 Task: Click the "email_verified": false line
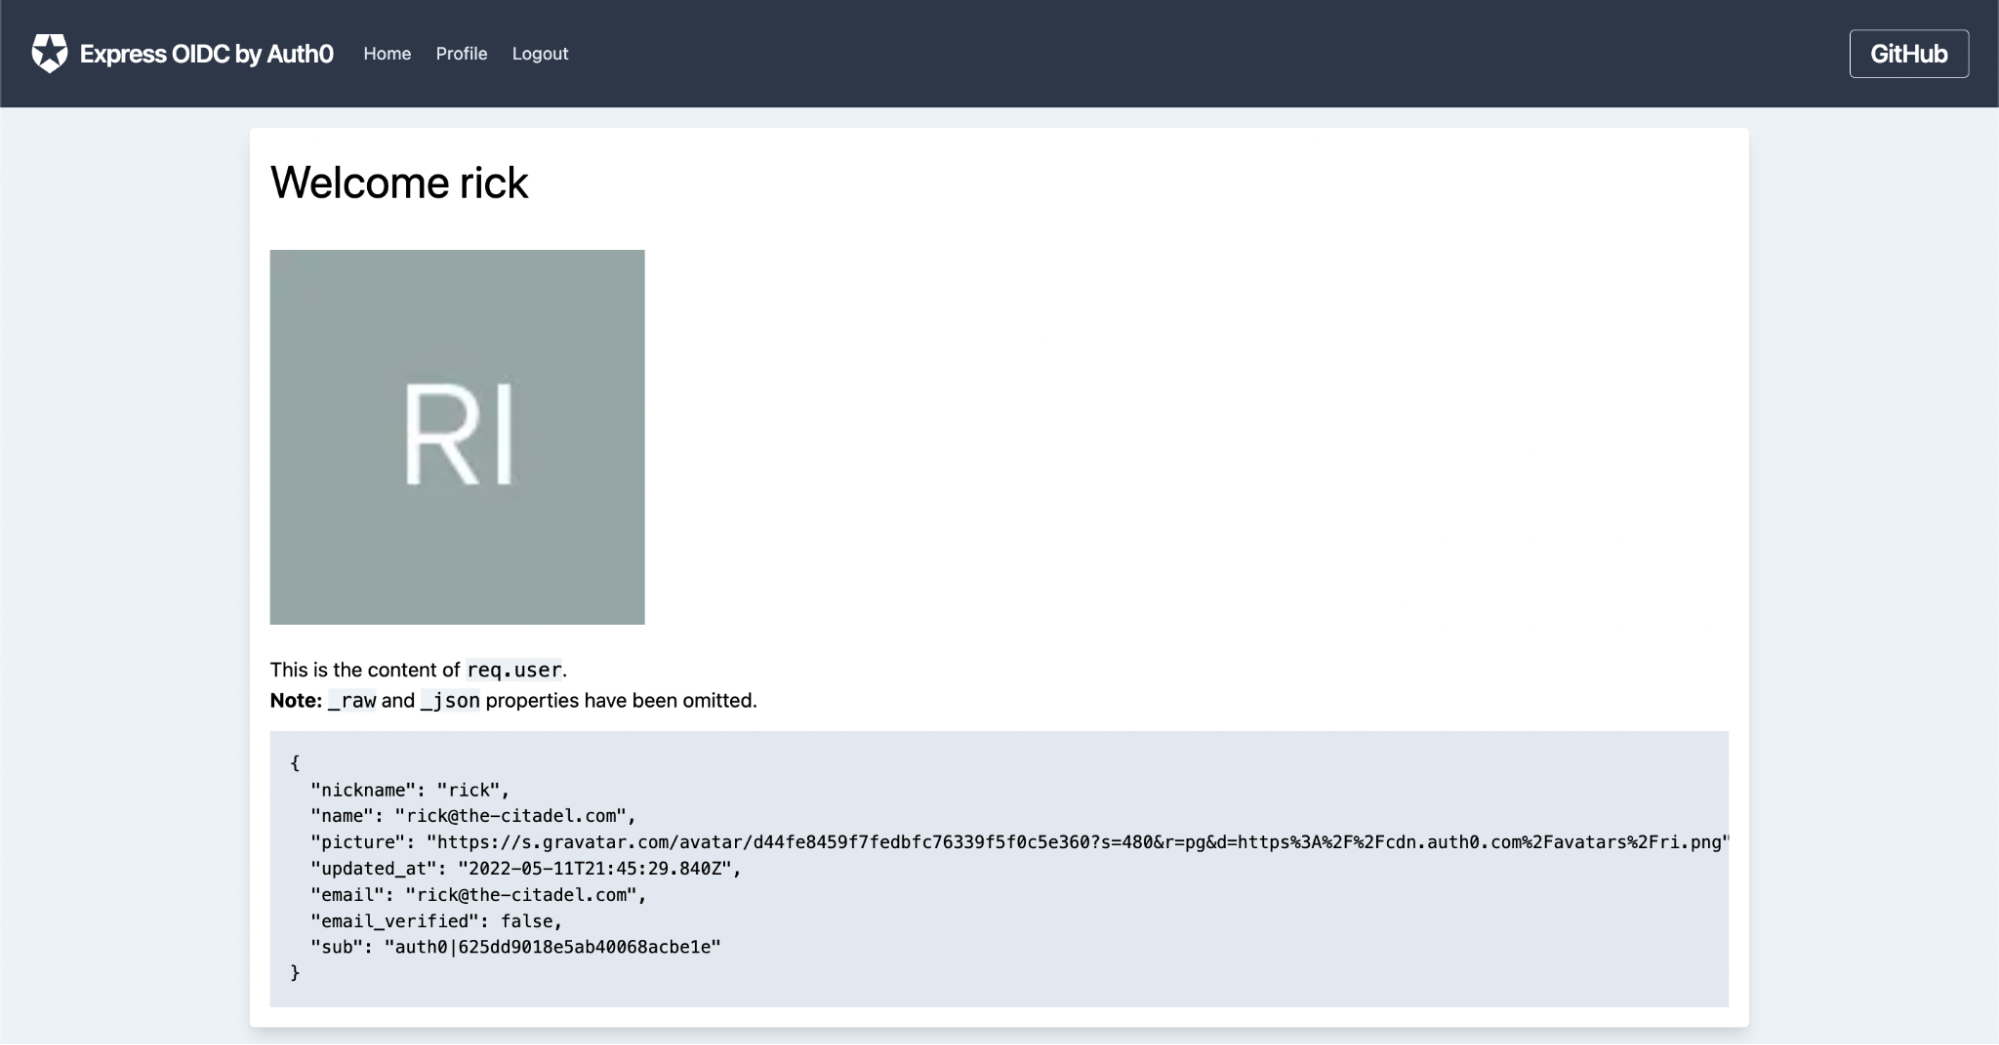(x=436, y=921)
